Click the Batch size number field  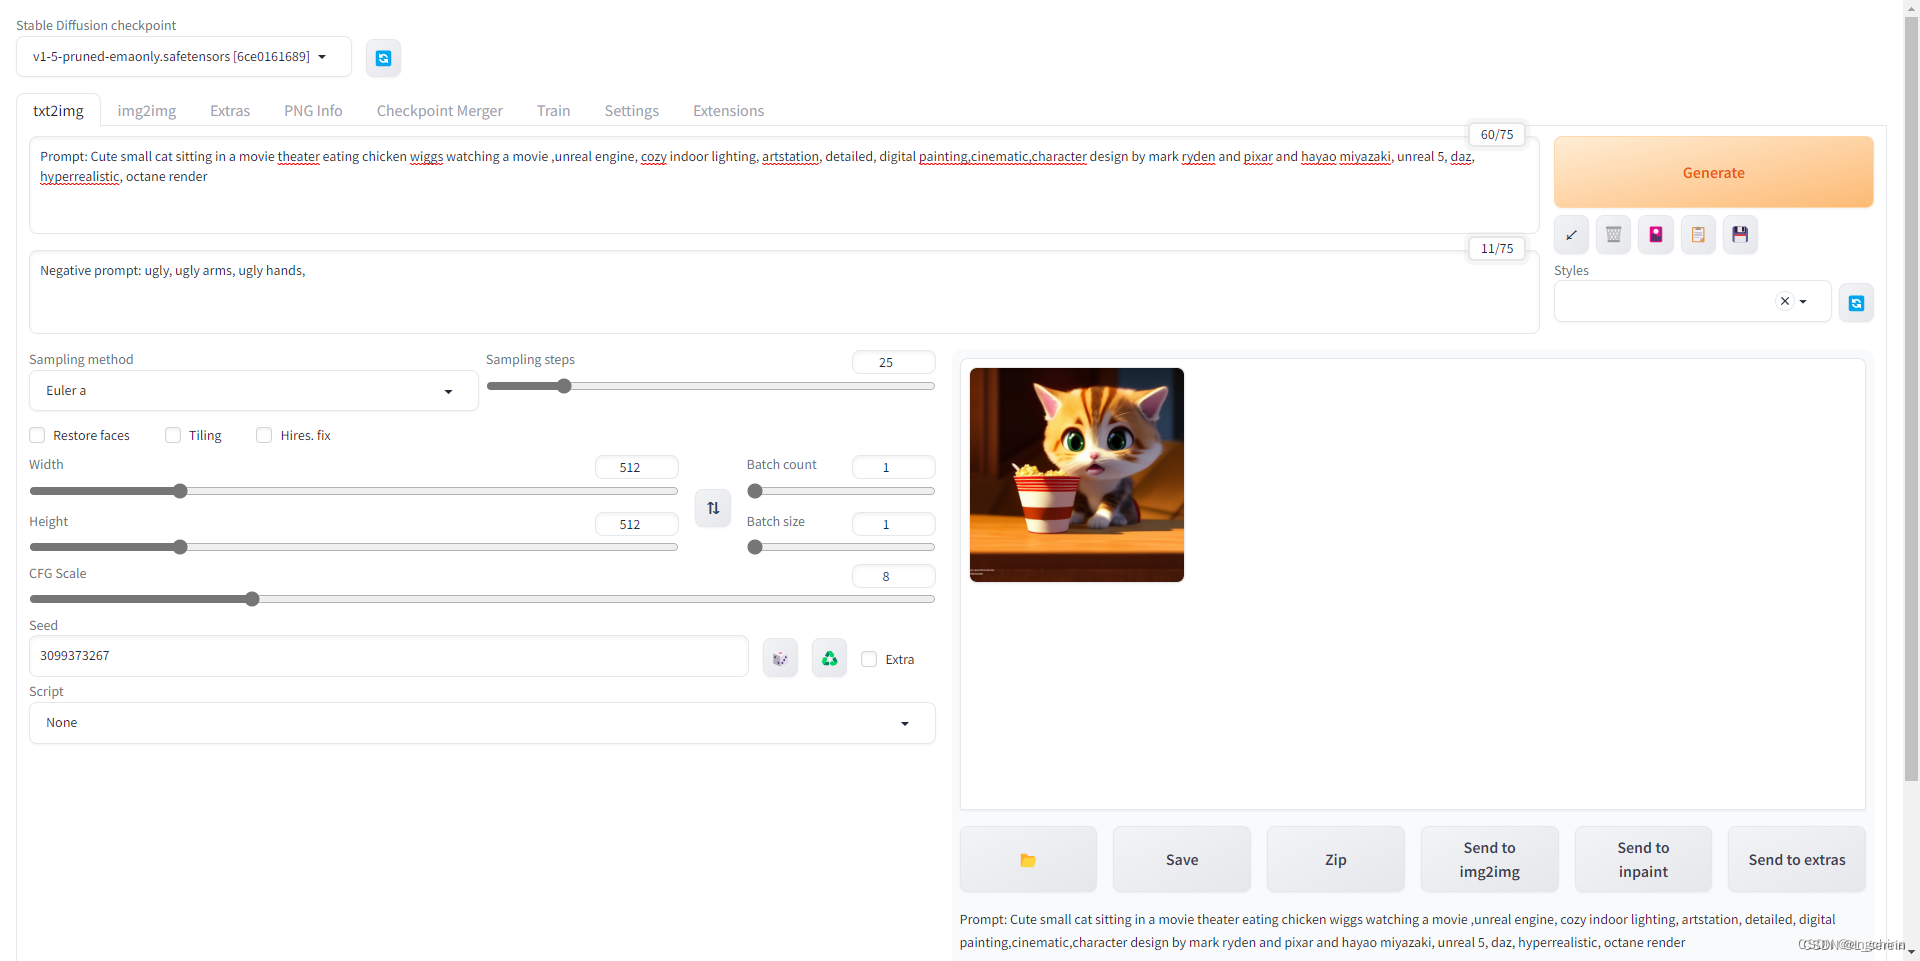point(893,524)
